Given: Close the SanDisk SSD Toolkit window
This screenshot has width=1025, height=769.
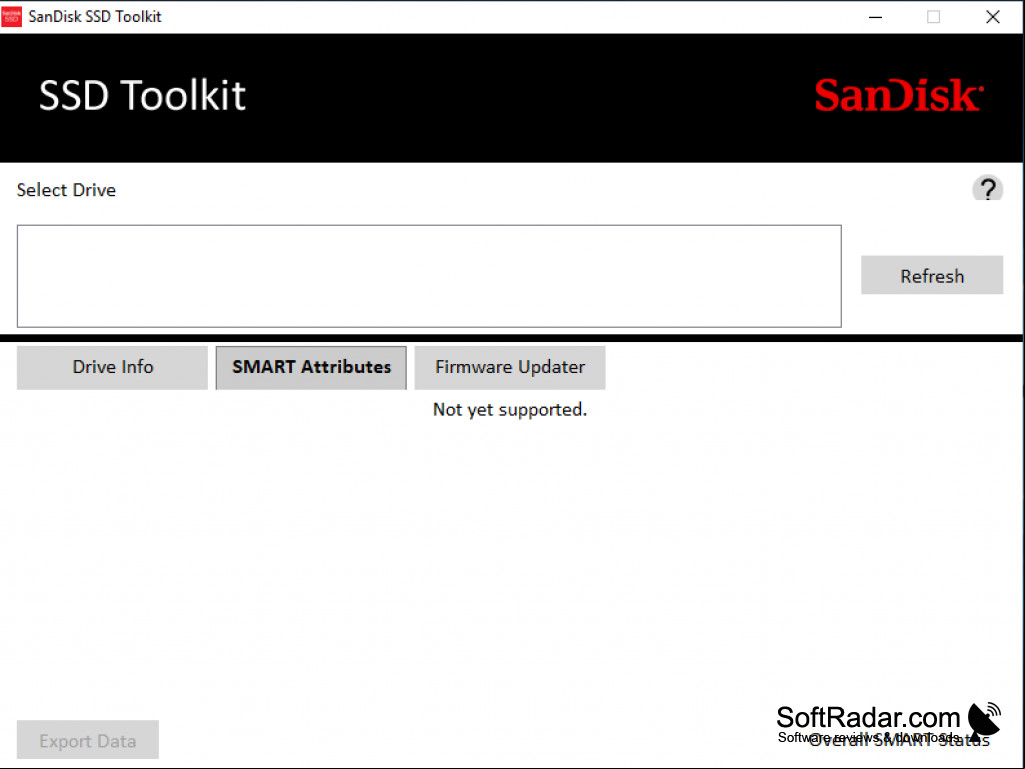Looking at the screenshot, I should (992, 17).
